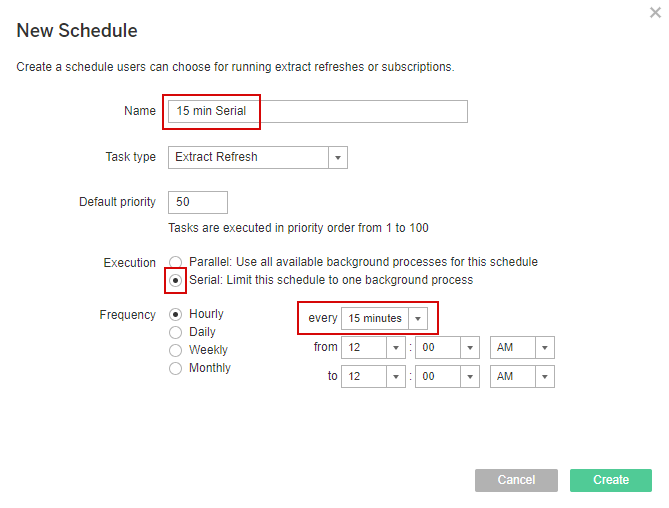Open the from AM/PM dropdown
The height and width of the screenshot is (508, 669).
[545, 348]
